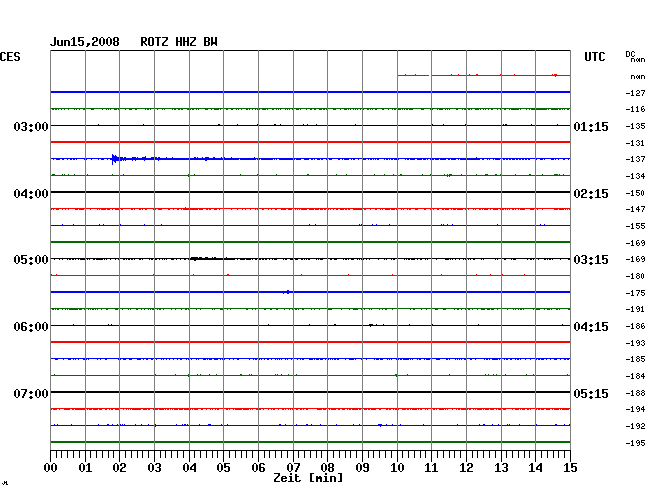Image resolution: width=650 pixels, height=494 pixels.
Task: Click the Zeit [min] axis title
Action: (308, 478)
